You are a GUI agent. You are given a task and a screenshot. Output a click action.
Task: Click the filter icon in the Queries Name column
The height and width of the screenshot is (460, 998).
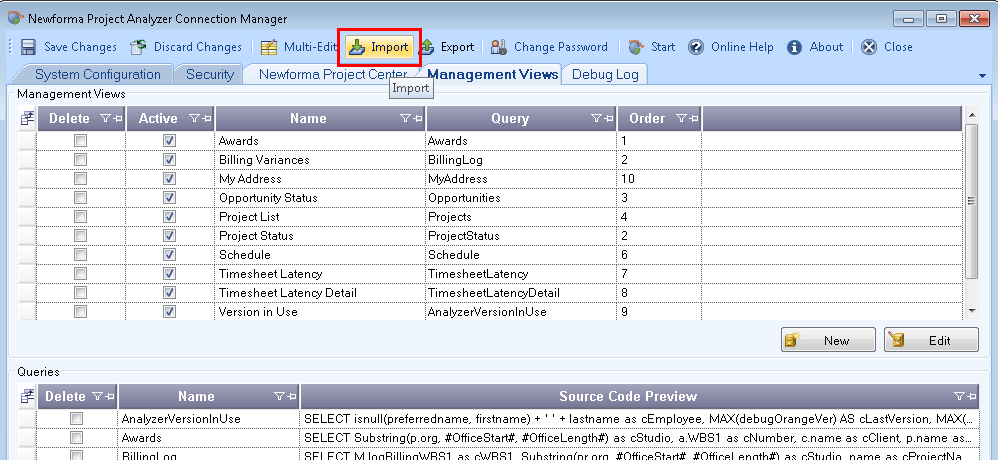click(279, 396)
